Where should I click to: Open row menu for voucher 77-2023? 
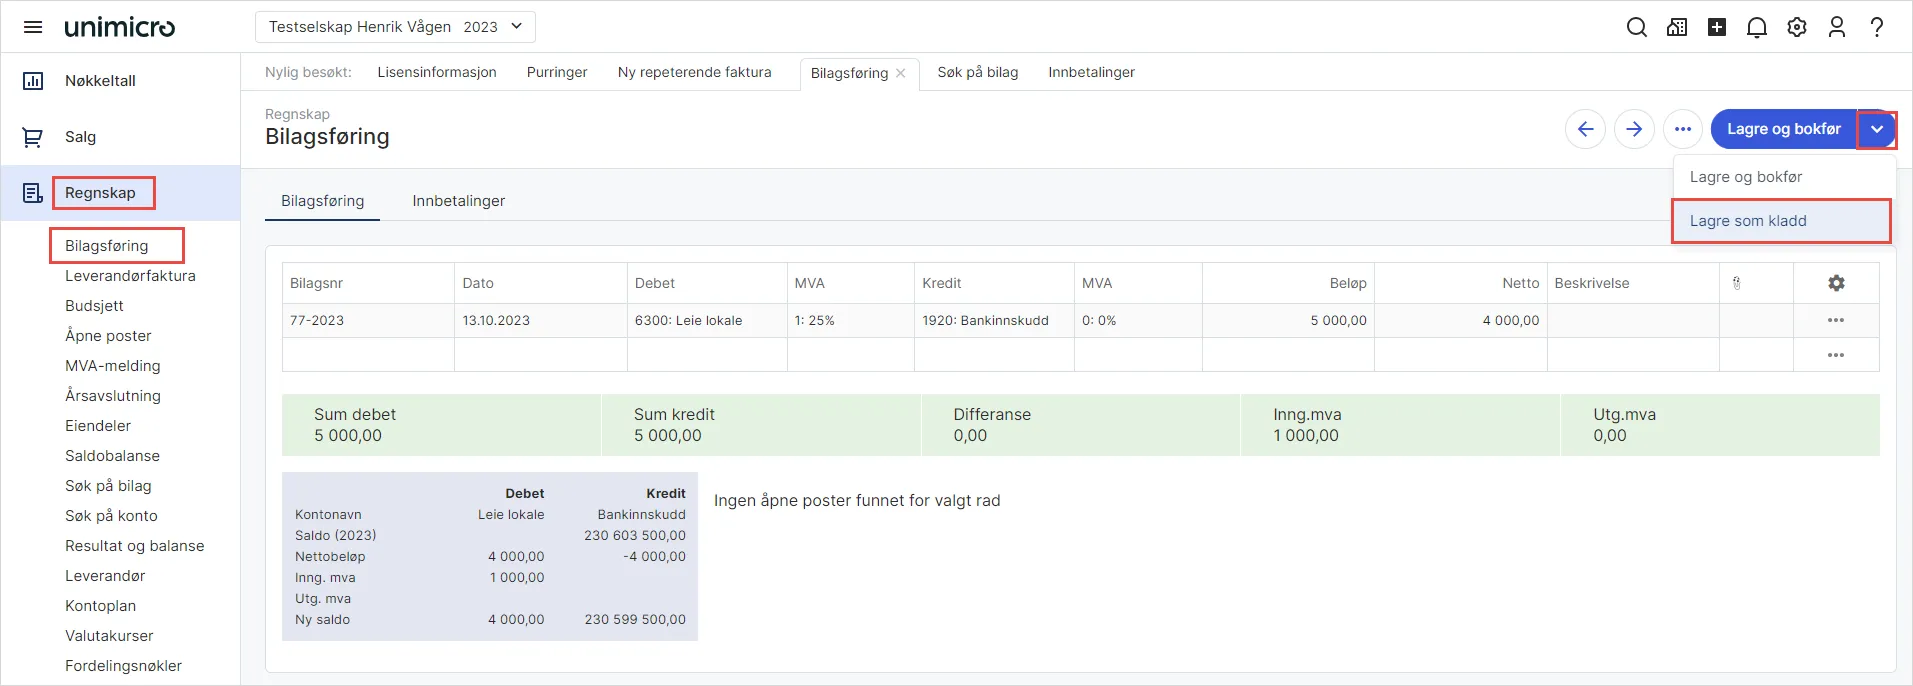(1836, 320)
